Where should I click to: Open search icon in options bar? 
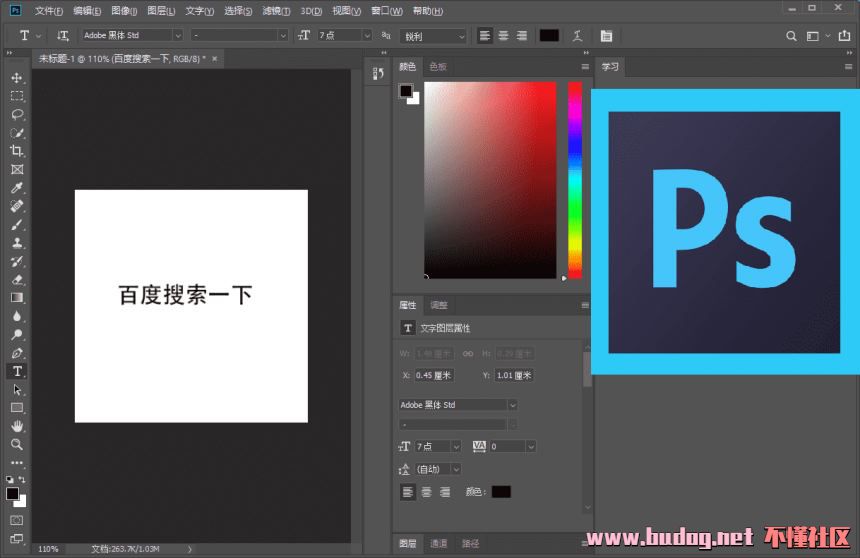click(791, 36)
